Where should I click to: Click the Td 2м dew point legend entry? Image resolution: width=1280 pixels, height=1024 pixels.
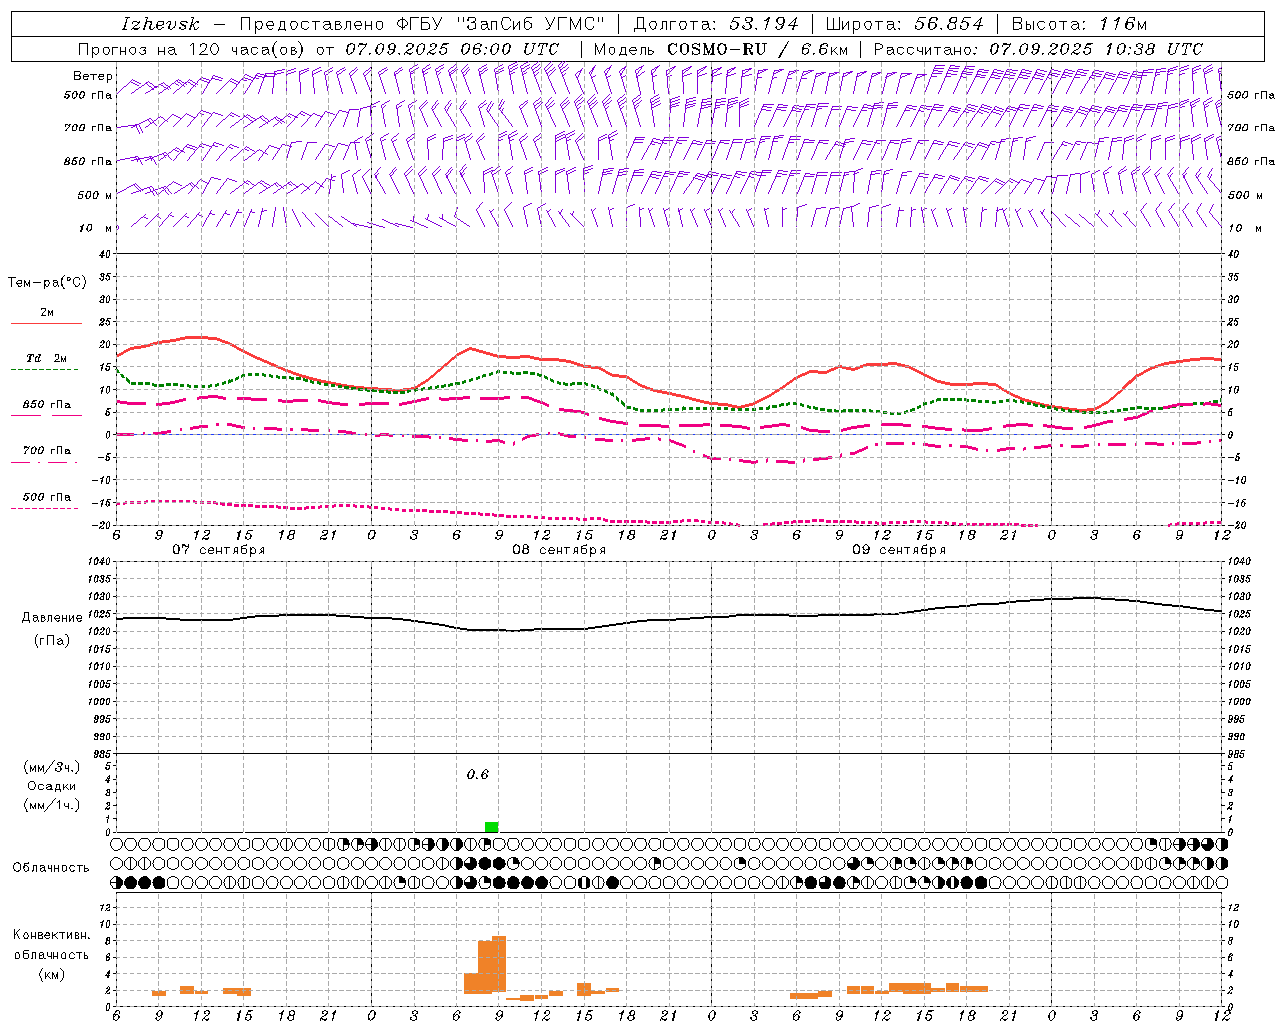tap(47, 358)
